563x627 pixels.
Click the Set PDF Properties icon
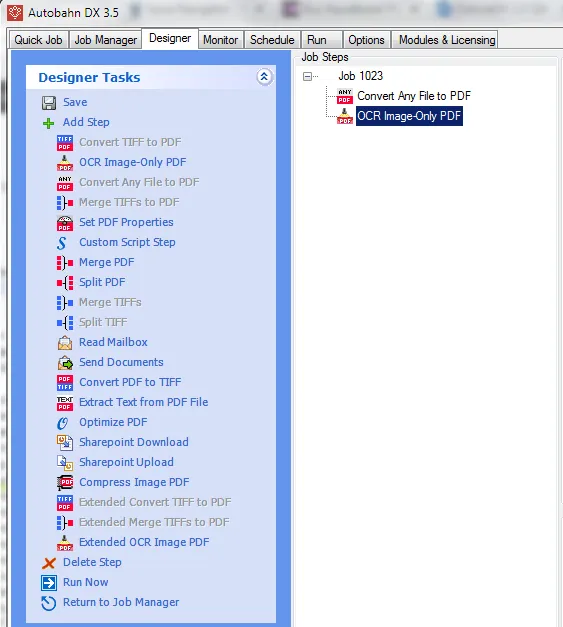pos(65,223)
